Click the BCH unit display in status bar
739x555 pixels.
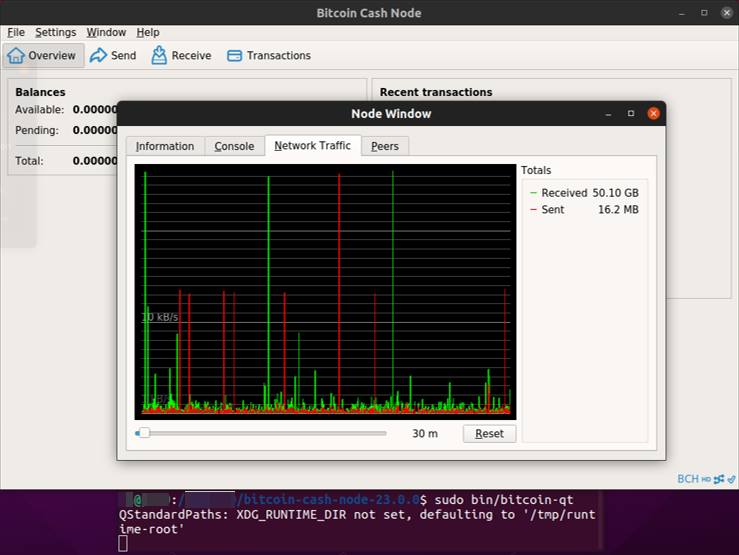click(x=688, y=480)
